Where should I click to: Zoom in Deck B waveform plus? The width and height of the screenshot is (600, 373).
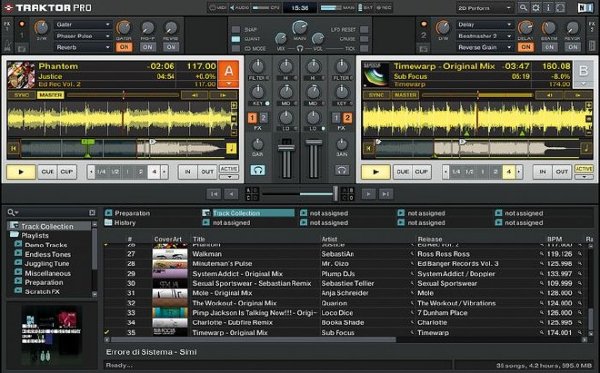click(589, 106)
